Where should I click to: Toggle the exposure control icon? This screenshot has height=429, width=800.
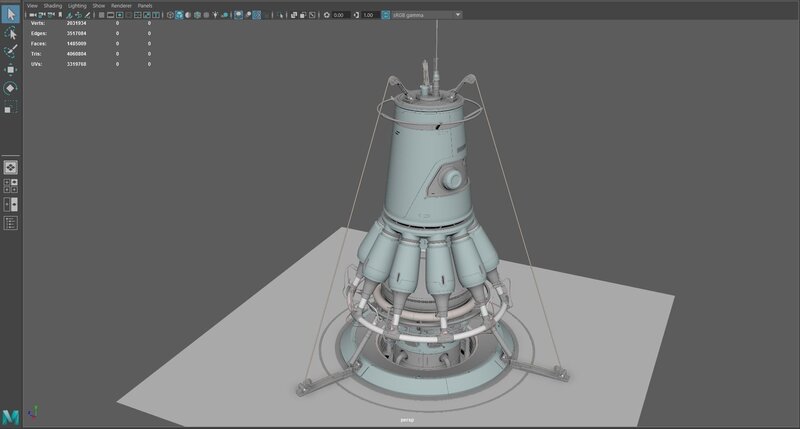(x=326, y=15)
